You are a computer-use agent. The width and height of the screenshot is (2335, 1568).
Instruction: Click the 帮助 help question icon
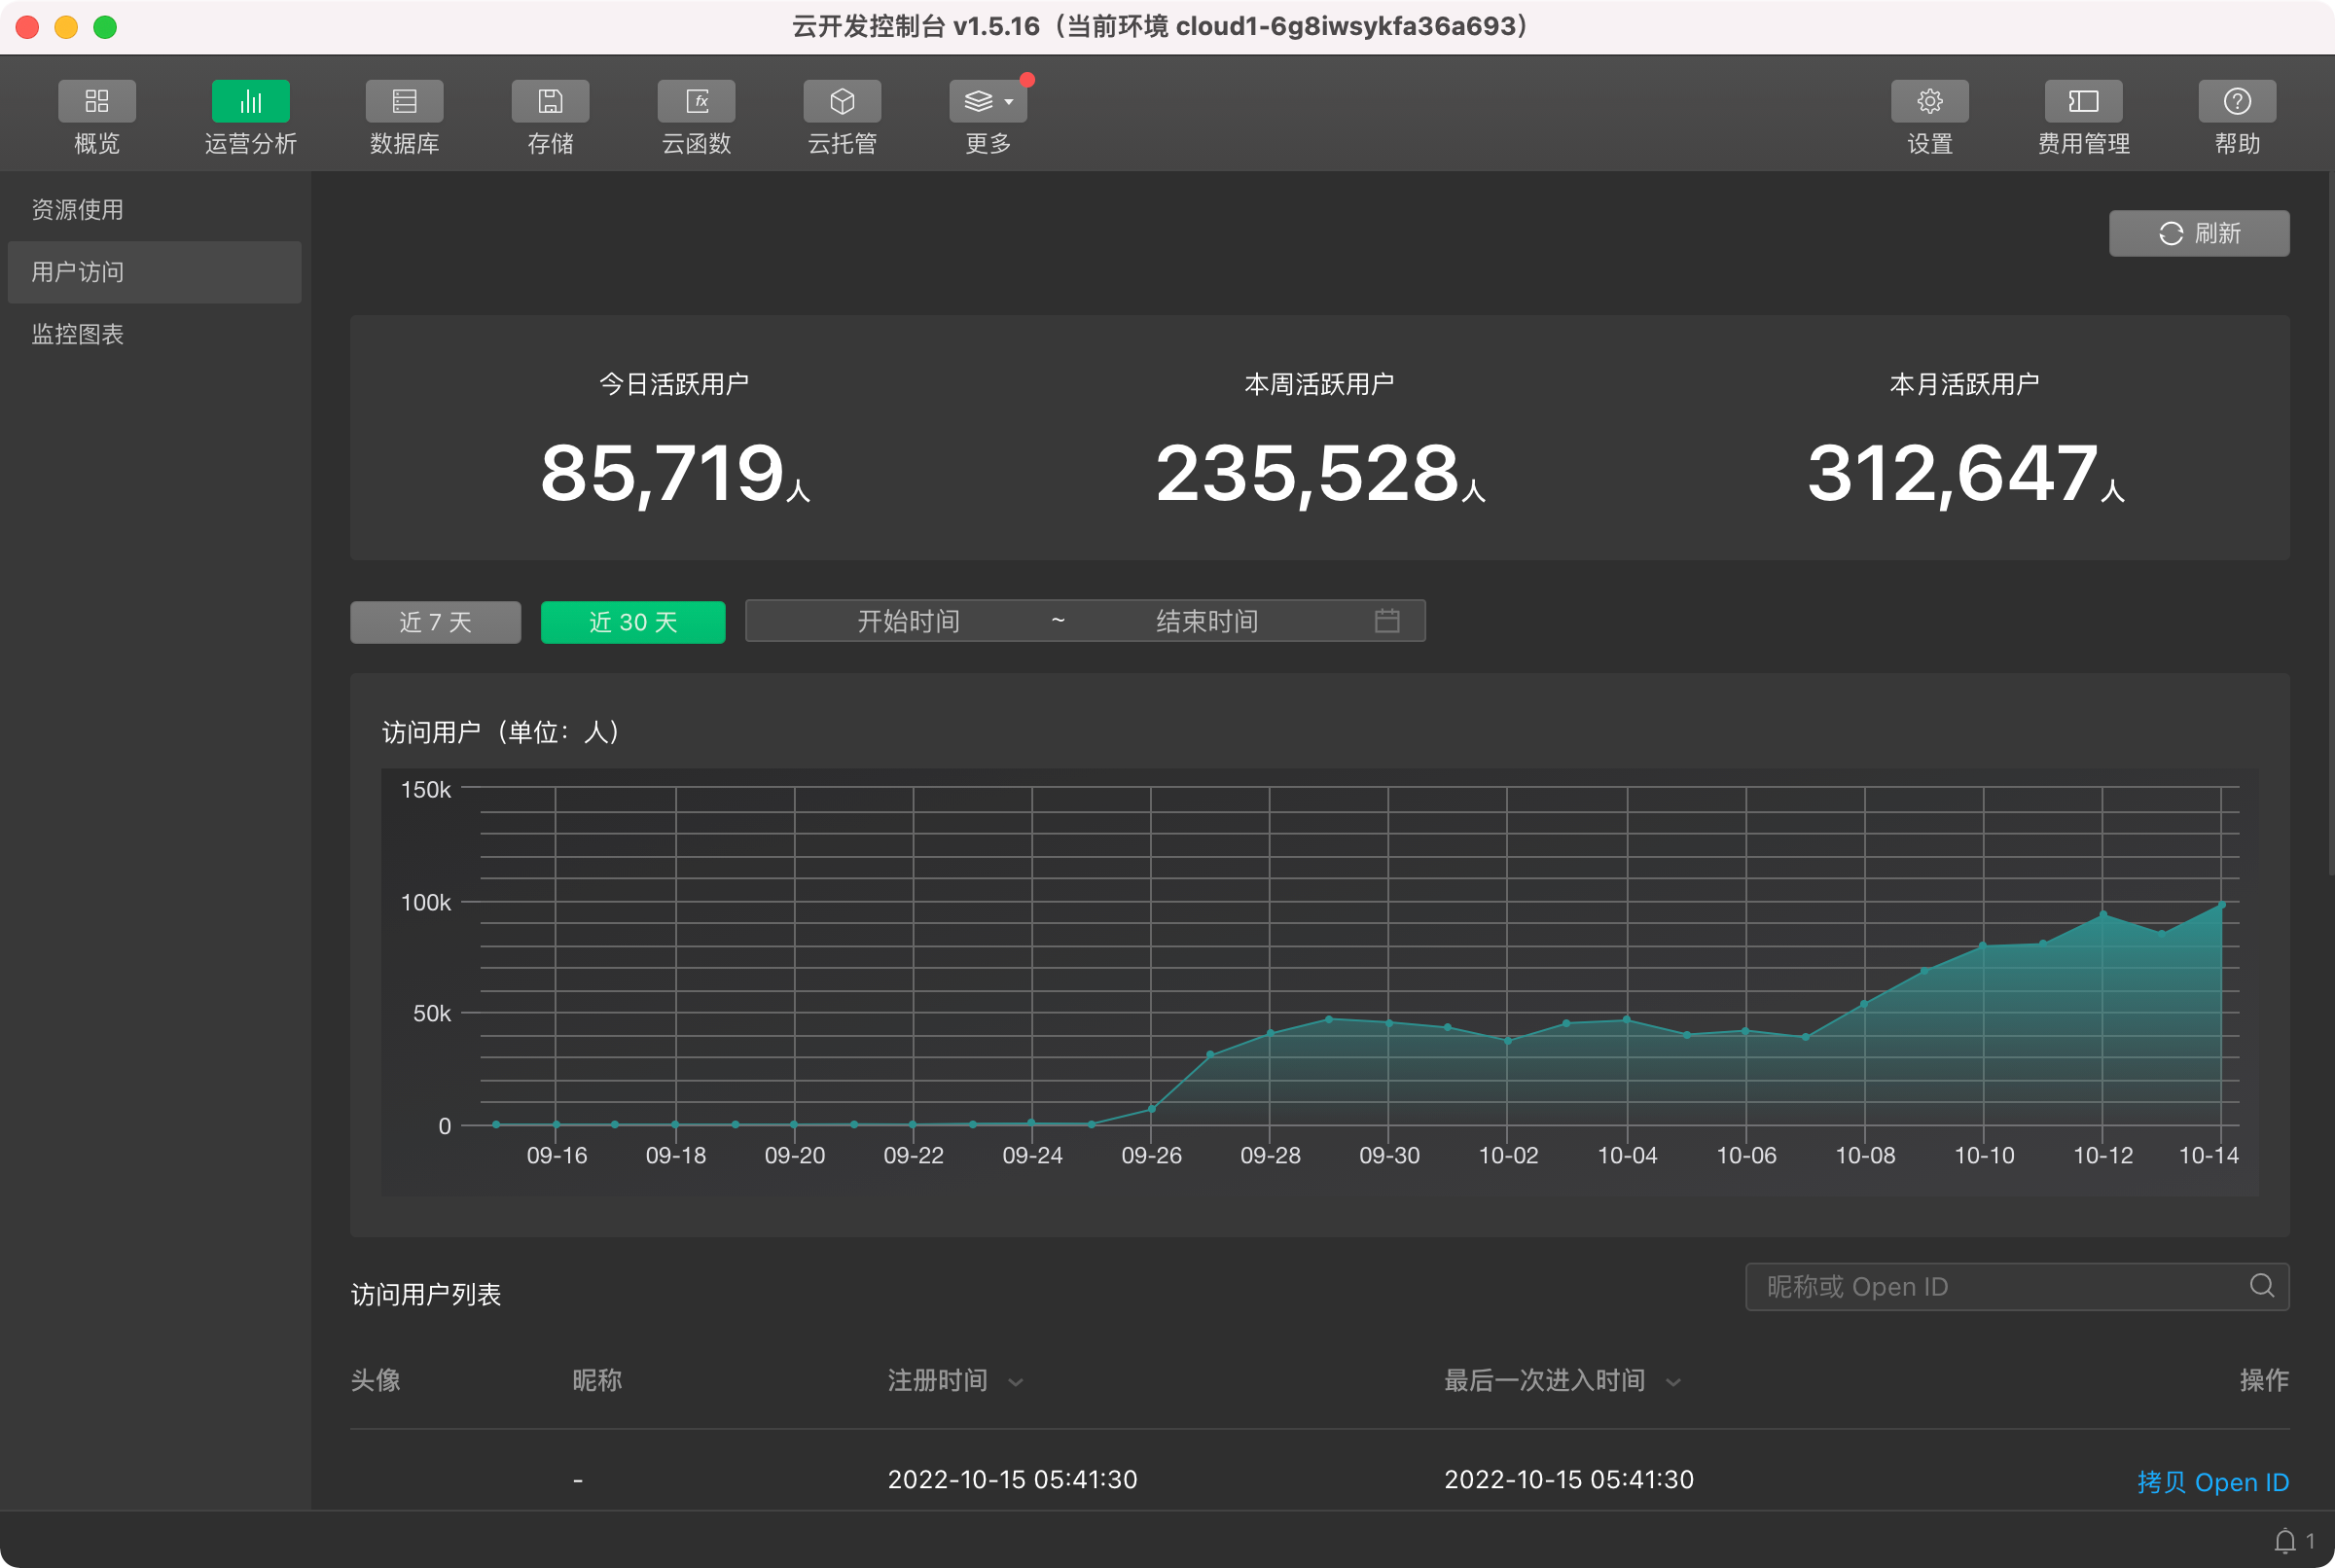point(2237,101)
